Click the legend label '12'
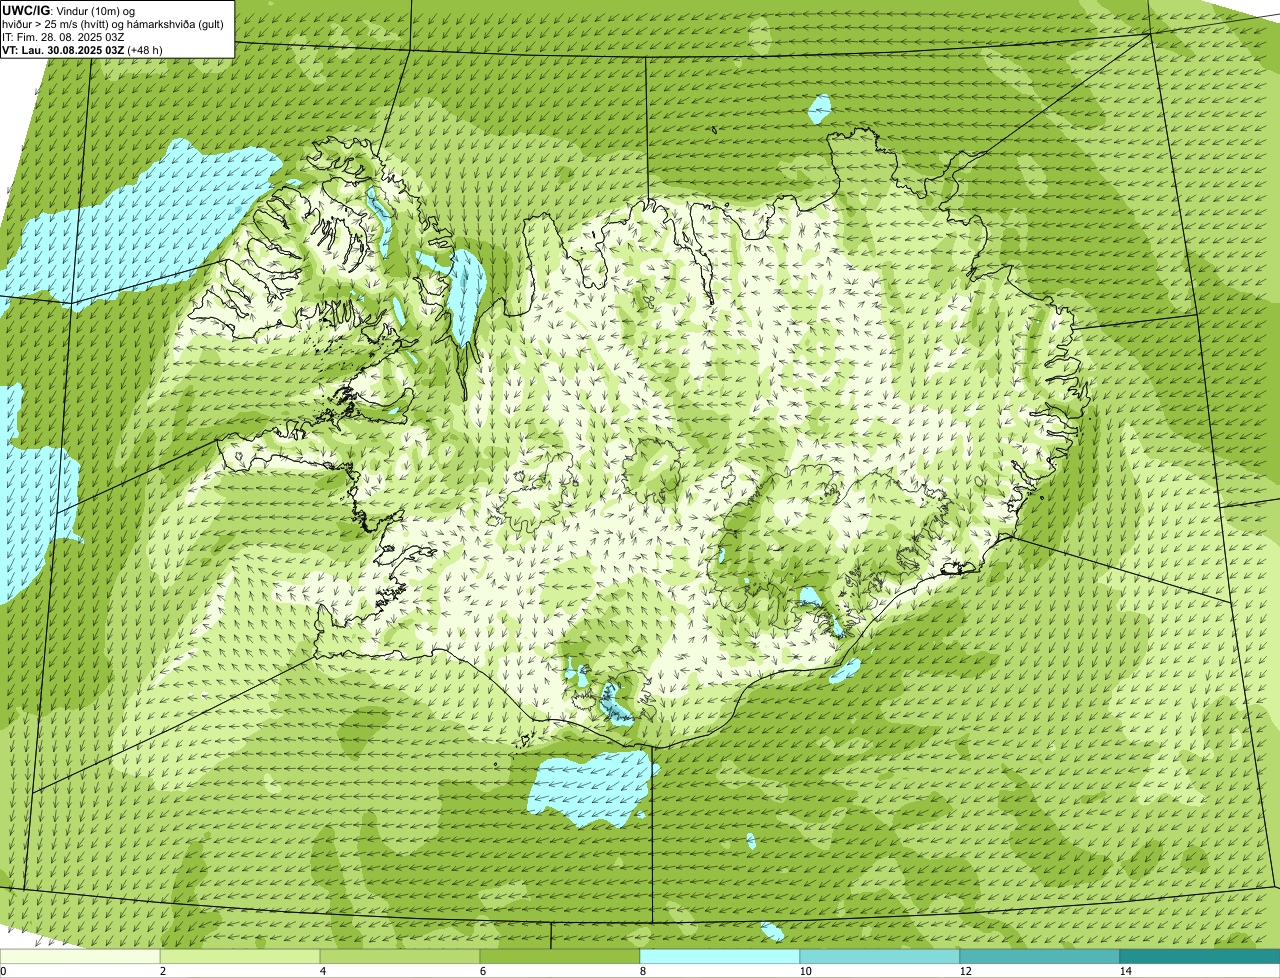The image size is (1280, 978). (x=965, y=971)
